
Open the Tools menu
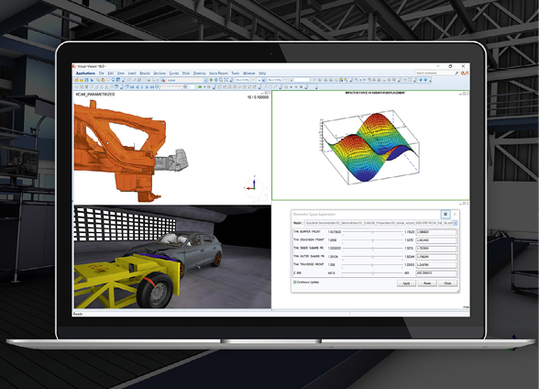235,73
